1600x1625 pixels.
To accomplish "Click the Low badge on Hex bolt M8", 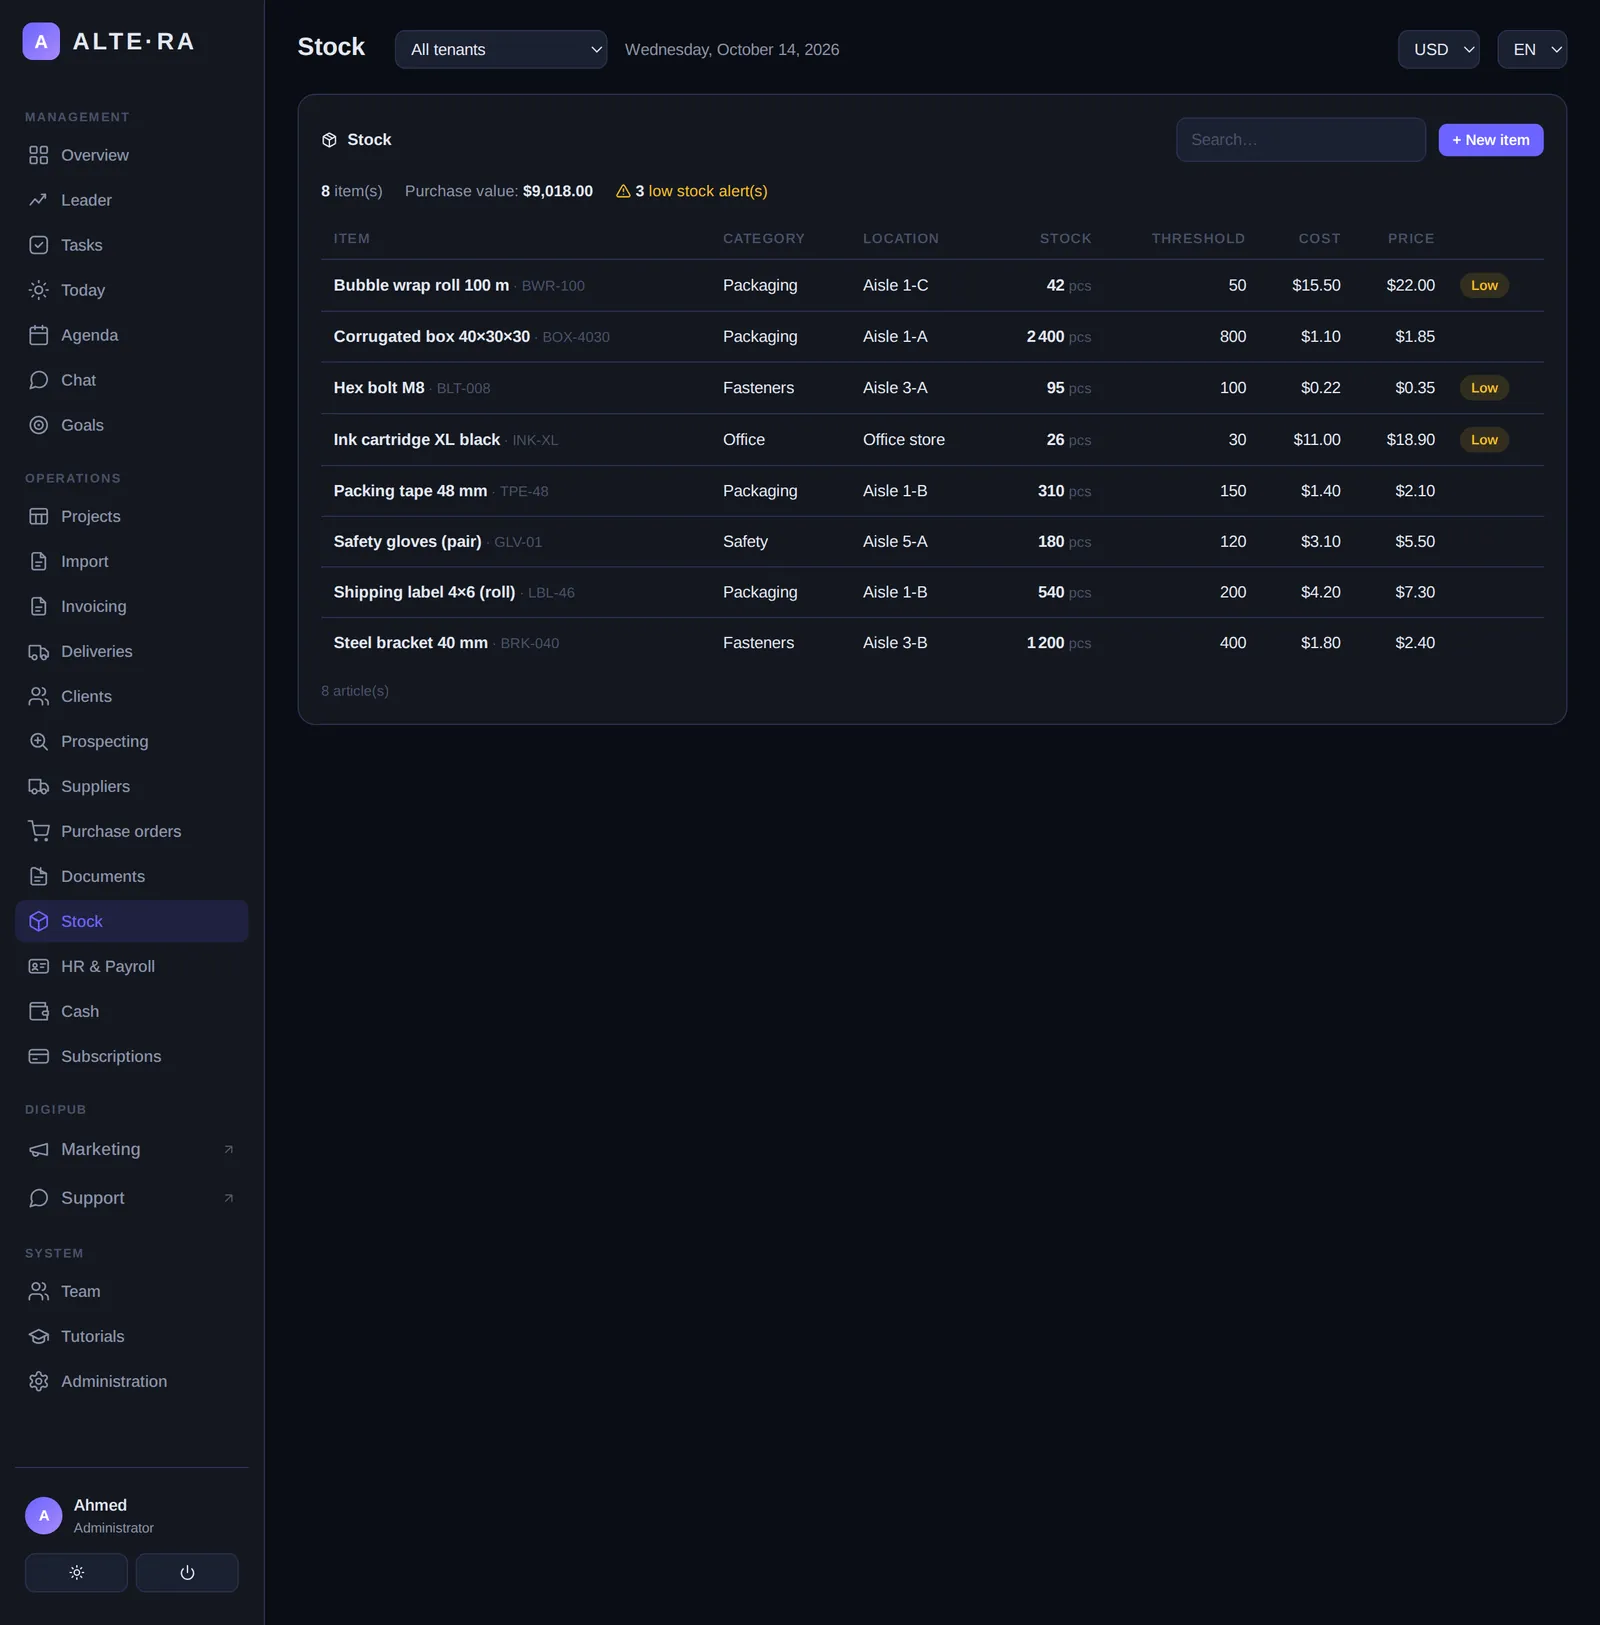I will tap(1484, 388).
